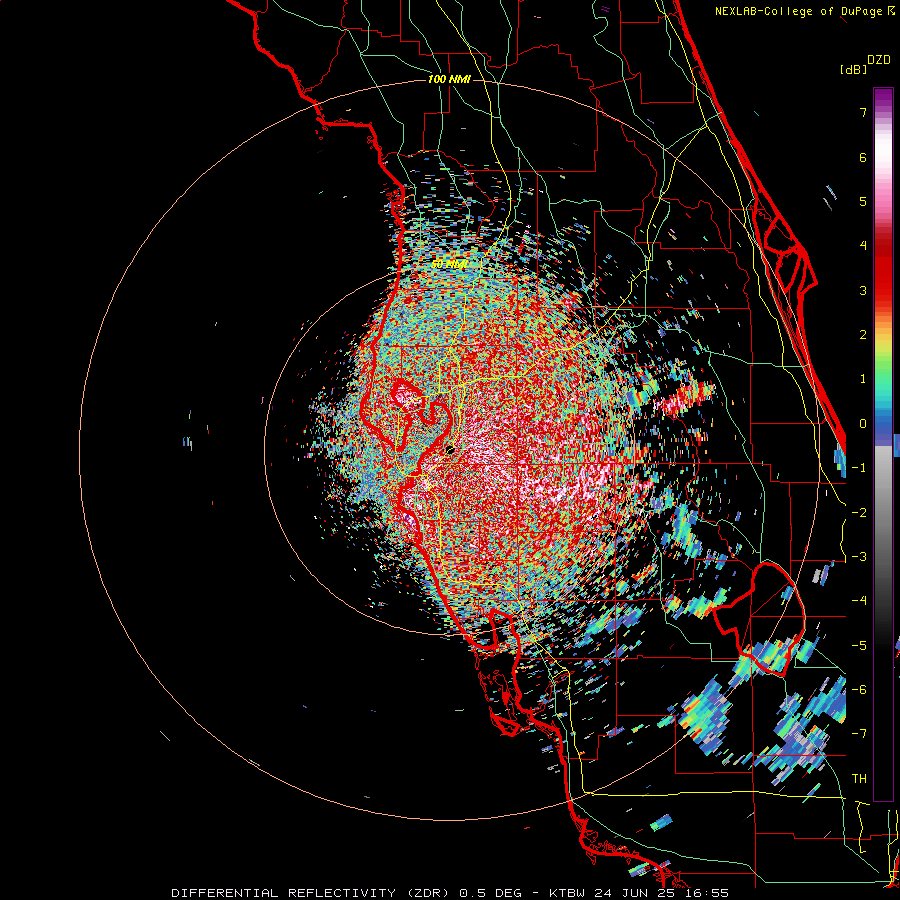Screen dimensions: 900x900
Task: Click the 100 NMI range ring label
Action: 449,79
